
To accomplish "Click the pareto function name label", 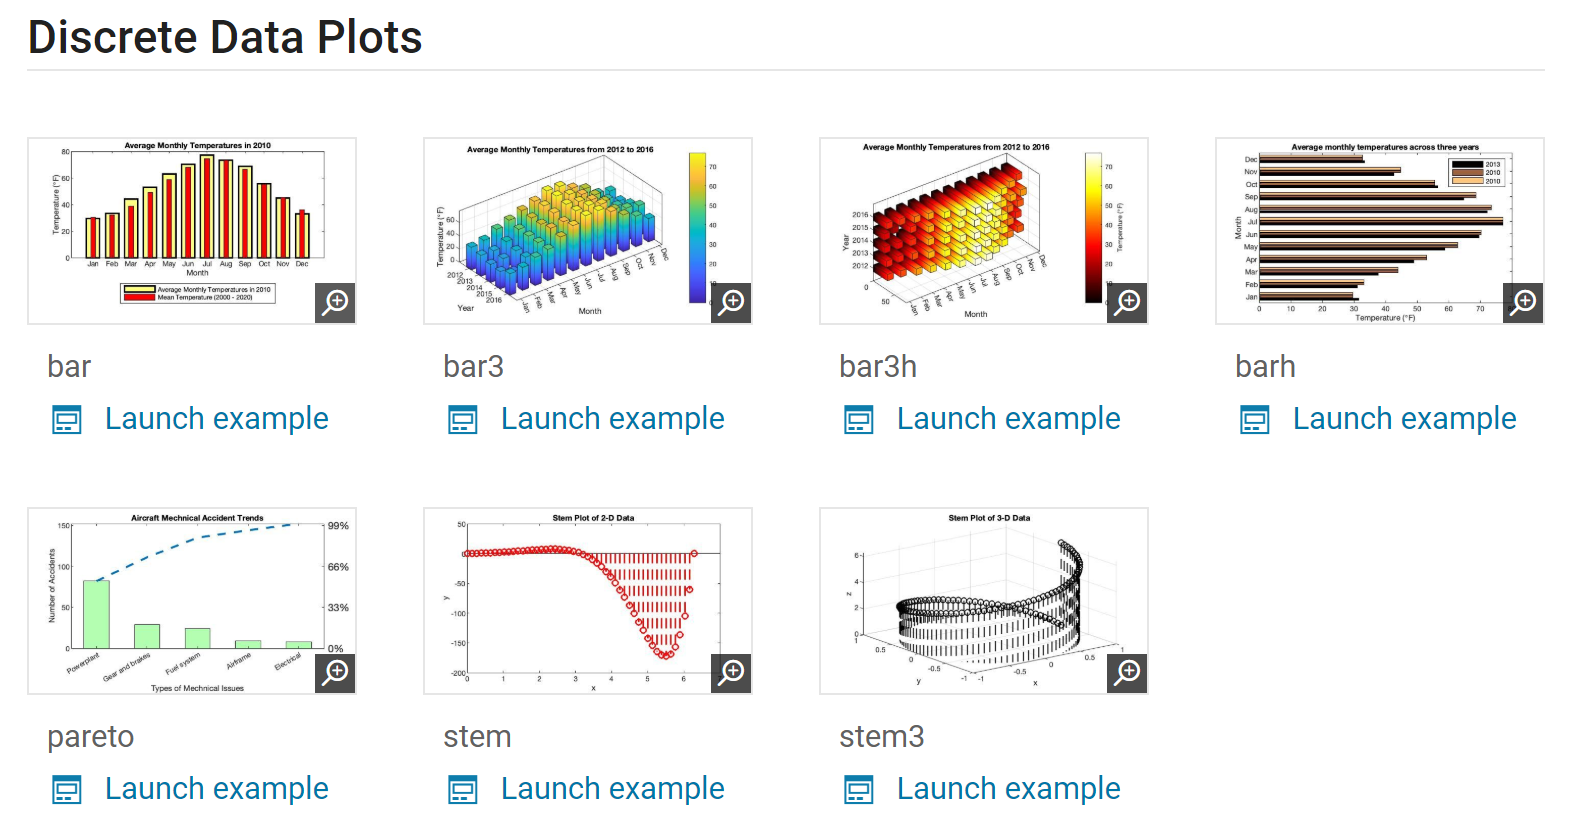I will click(90, 737).
